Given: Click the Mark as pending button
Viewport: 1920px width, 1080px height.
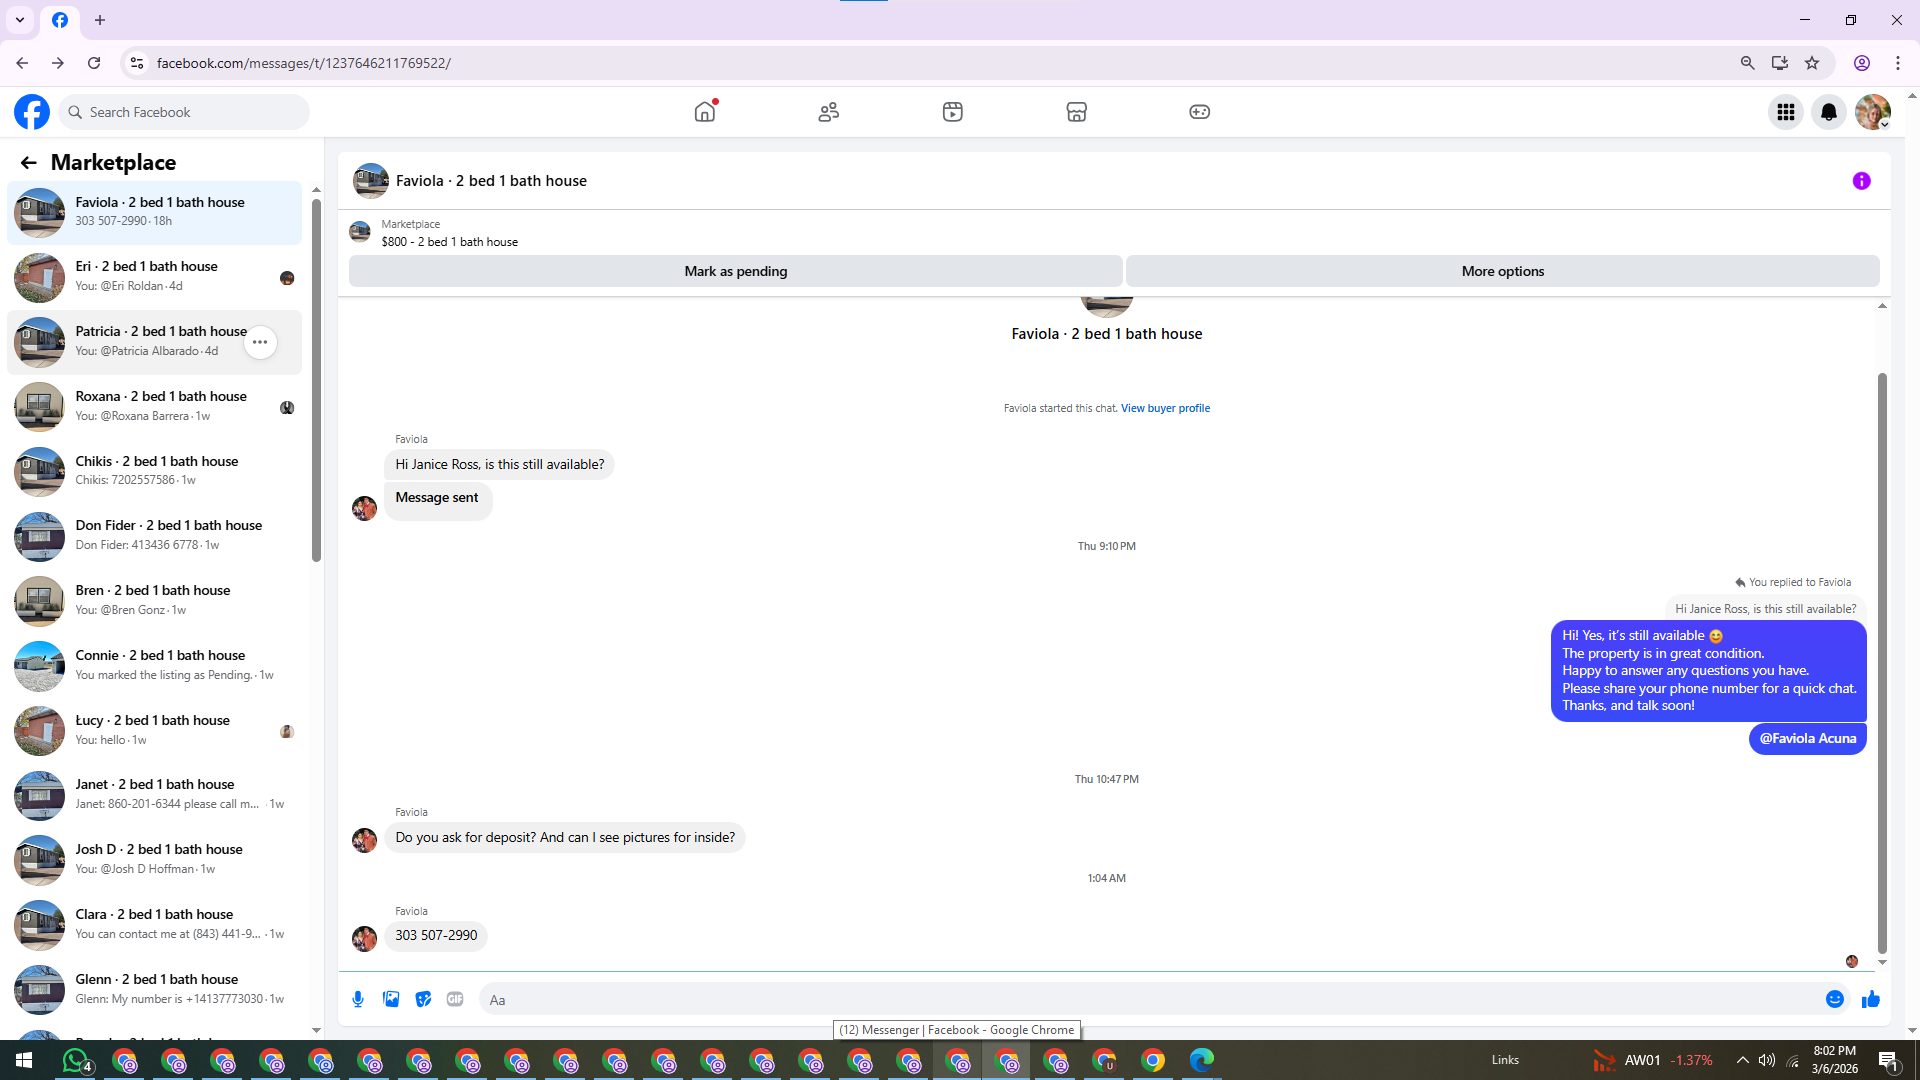Looking at the screenshot, I should pos(735,271).
